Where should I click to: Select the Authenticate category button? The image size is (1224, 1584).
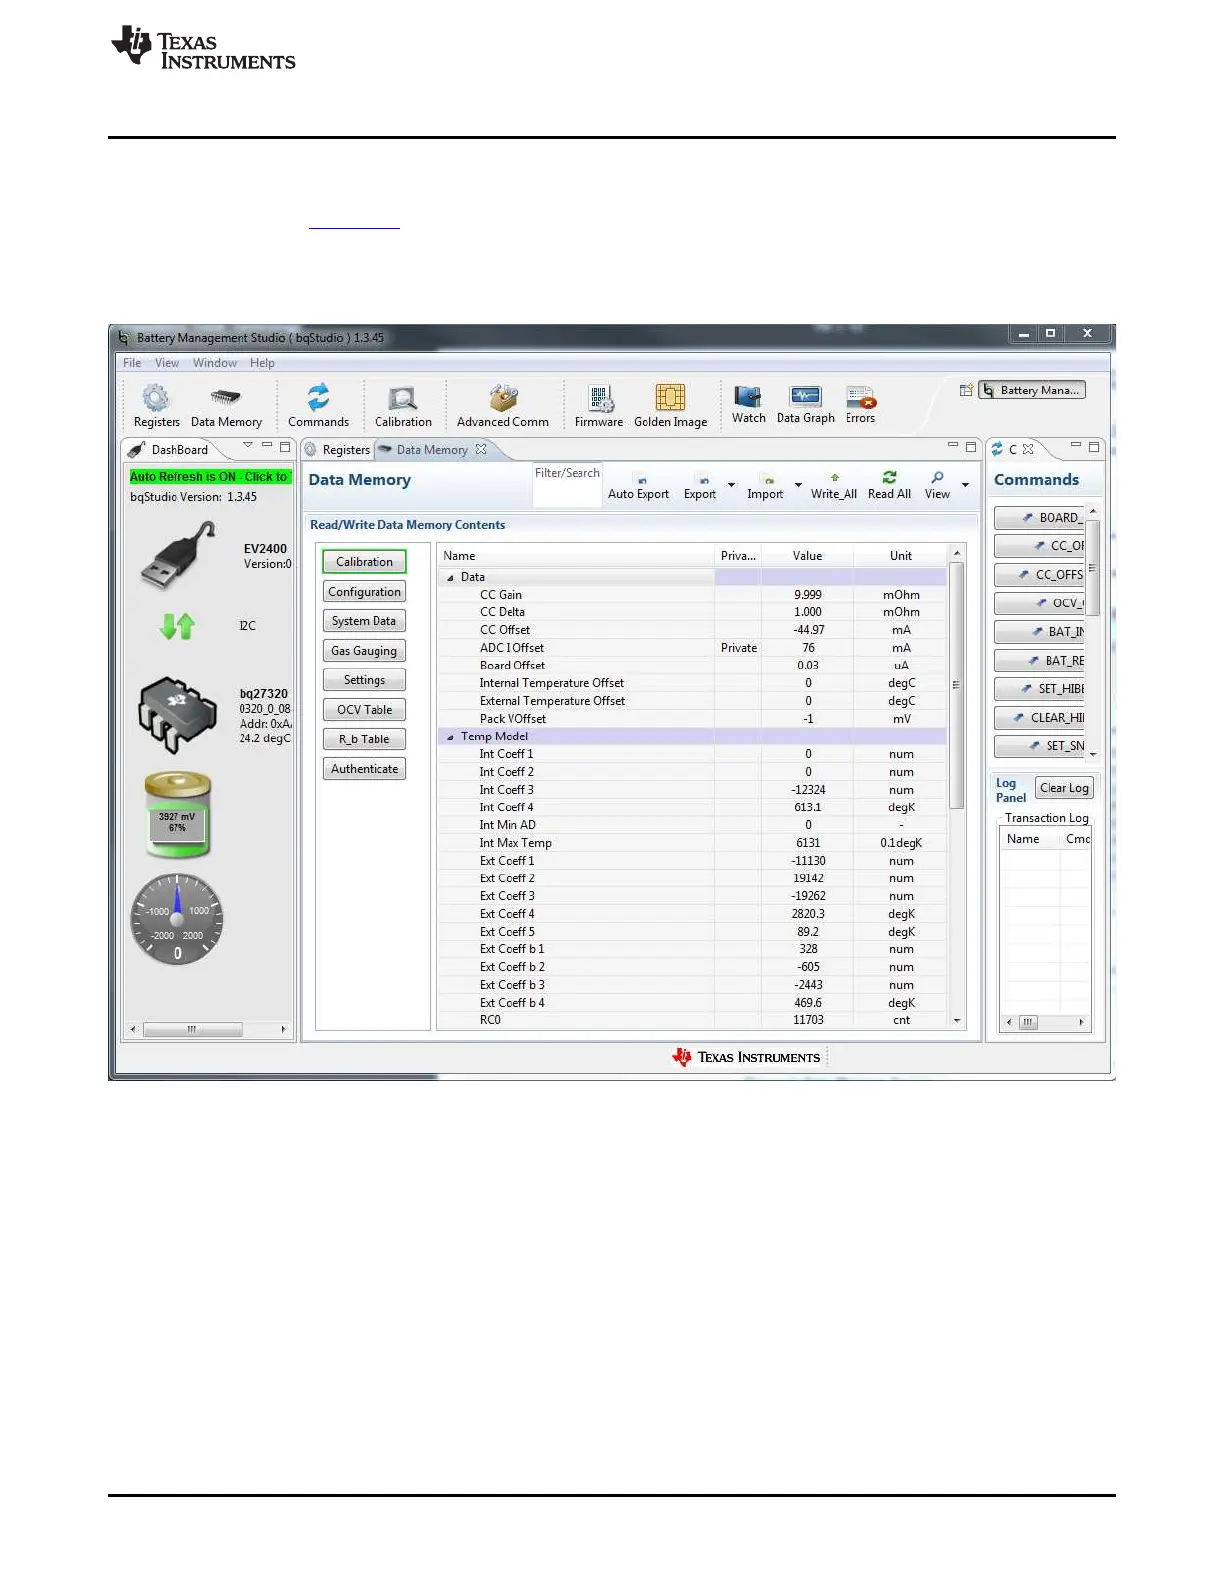(x=364, y=769)
